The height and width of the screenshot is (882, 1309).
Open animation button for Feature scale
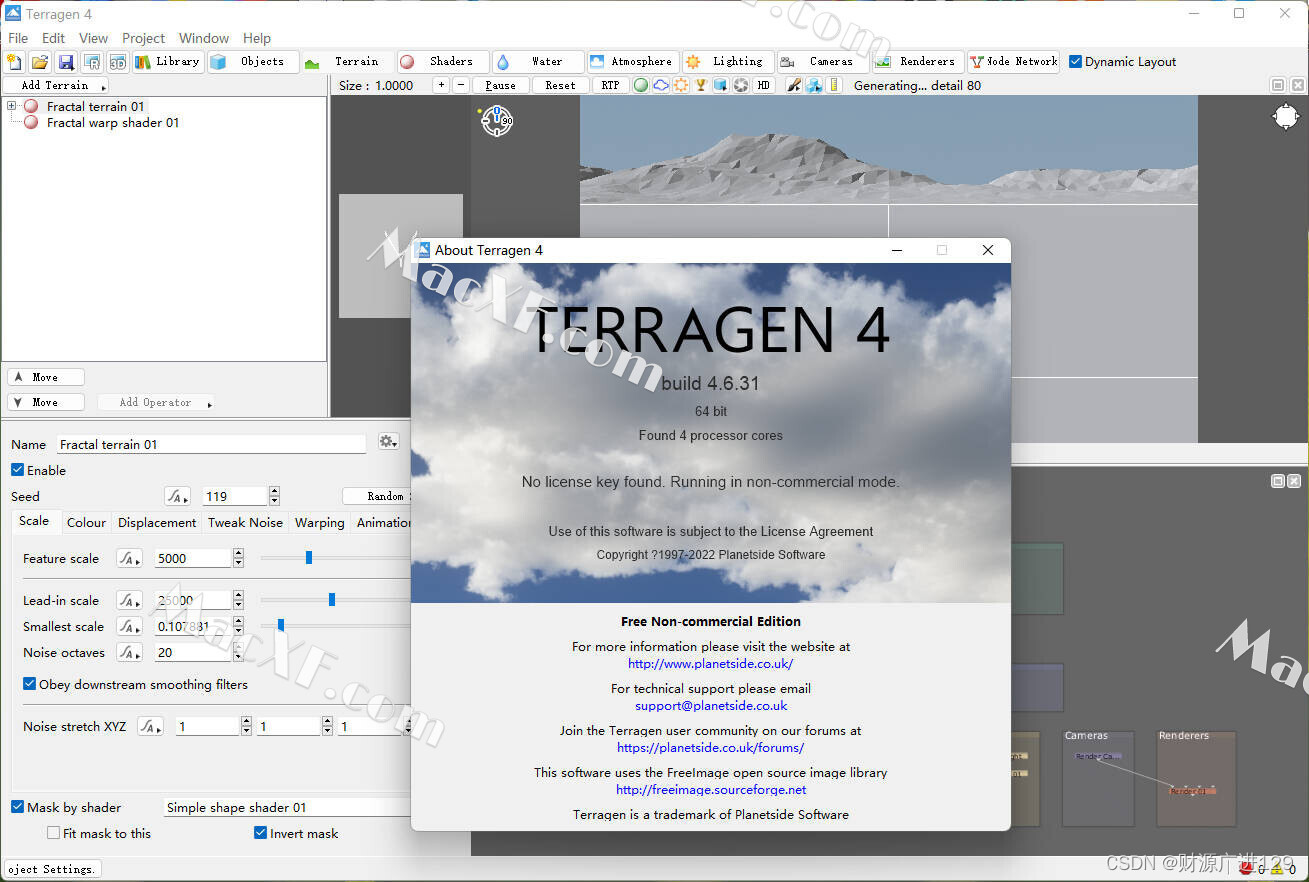point(129,558)
